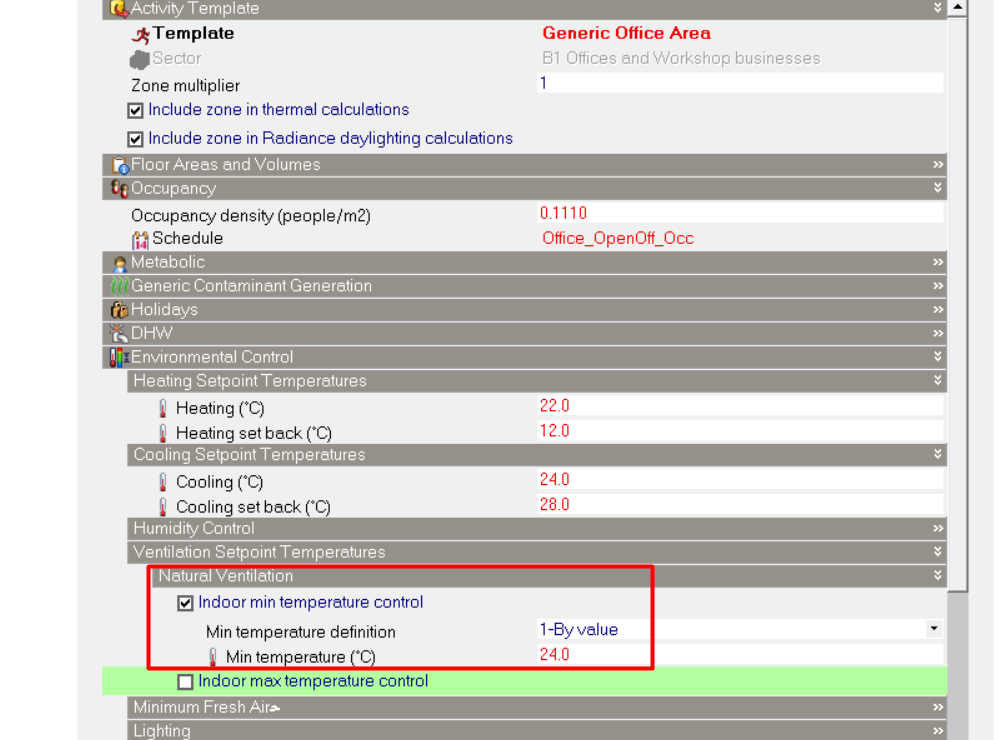Screen dimensions: 1008x740
Task: Click the Zone multiplier input field
Action: tap(740, 83)
